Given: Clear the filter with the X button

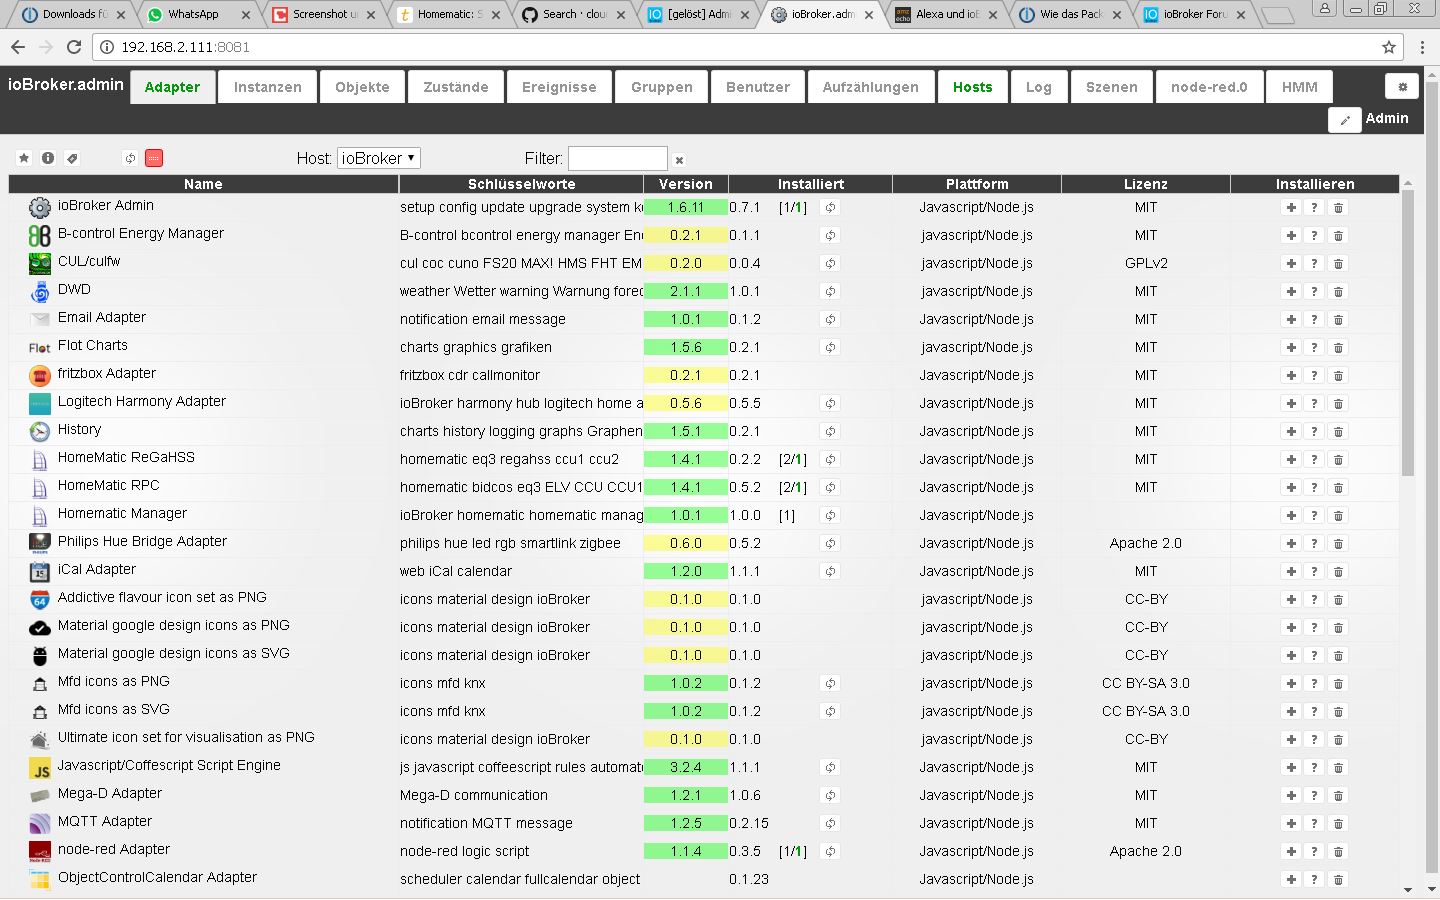Looking at the screenshot, I should 679,160.
